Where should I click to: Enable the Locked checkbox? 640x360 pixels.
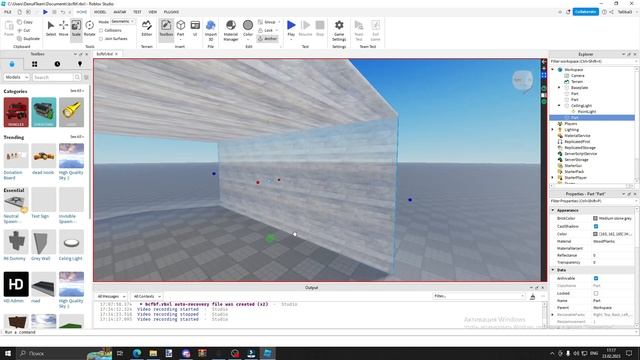point(596,293)
